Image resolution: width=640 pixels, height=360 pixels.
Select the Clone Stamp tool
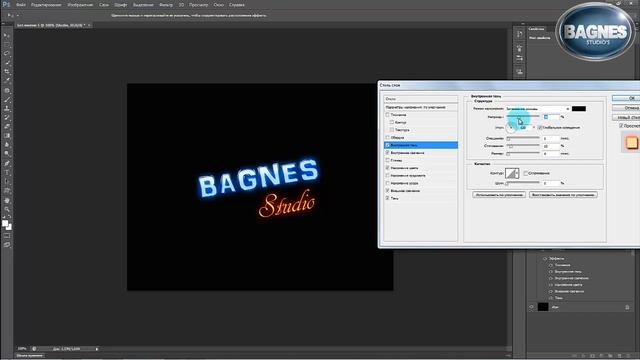(x=7, y=109)
